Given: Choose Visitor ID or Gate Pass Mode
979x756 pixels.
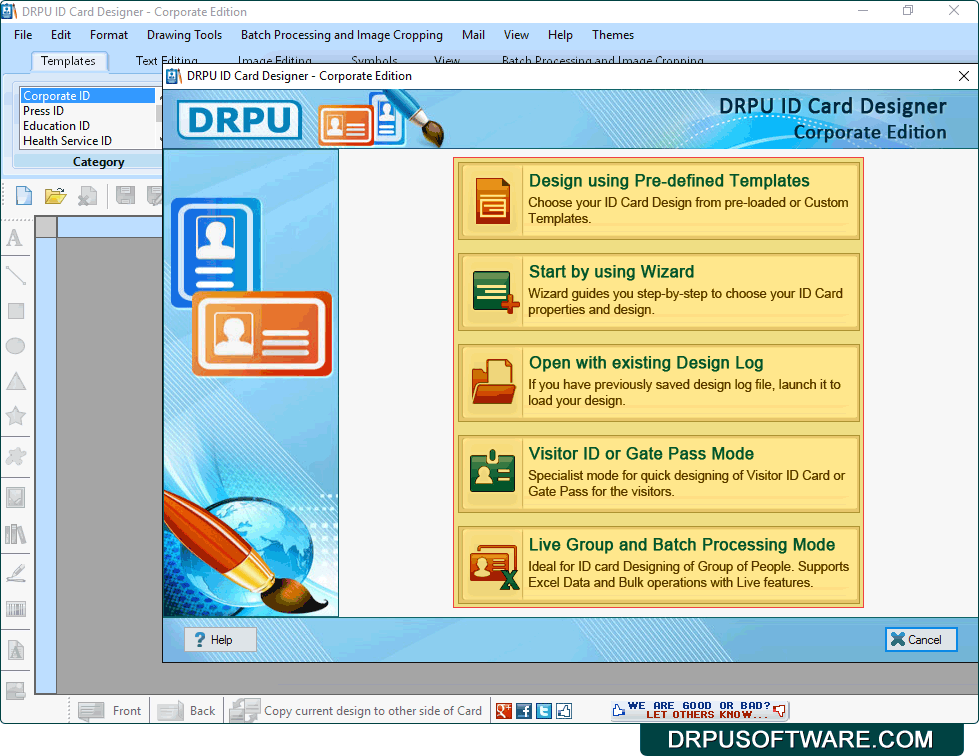Looking at the screenshot, I should [659, 474].
